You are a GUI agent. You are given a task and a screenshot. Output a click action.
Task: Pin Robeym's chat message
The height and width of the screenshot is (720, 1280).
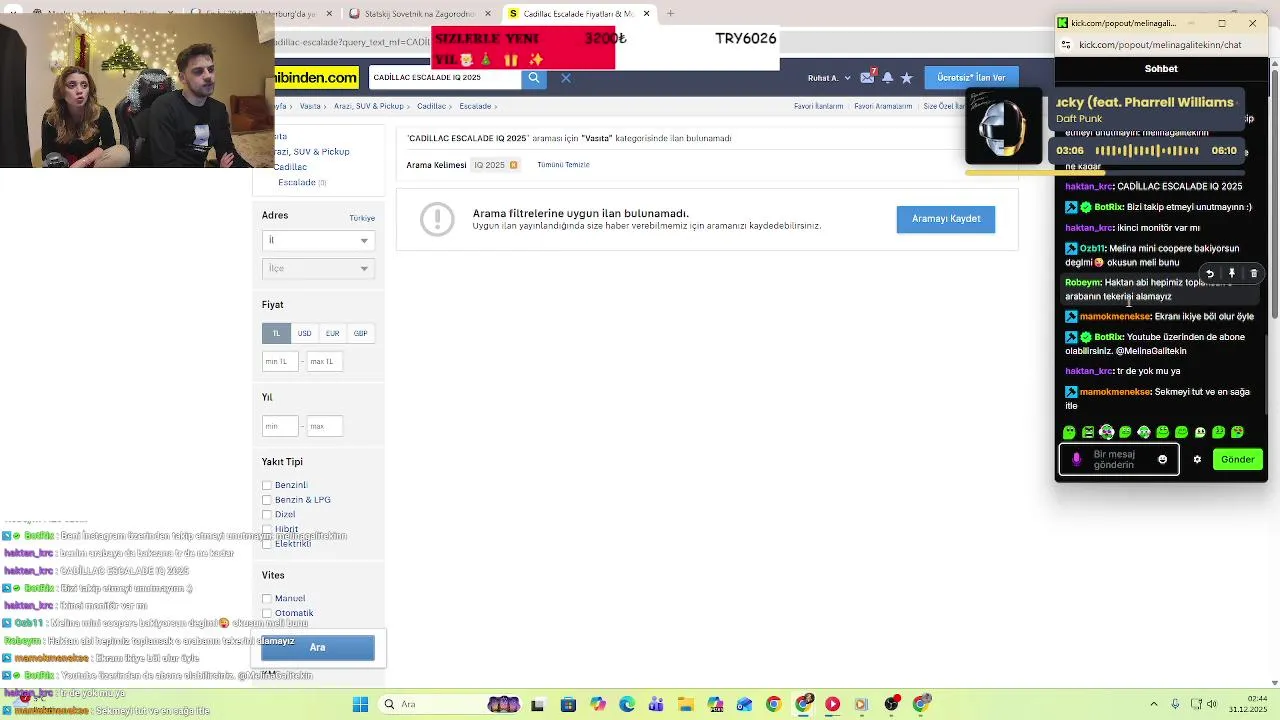[x=1232, y=274]
